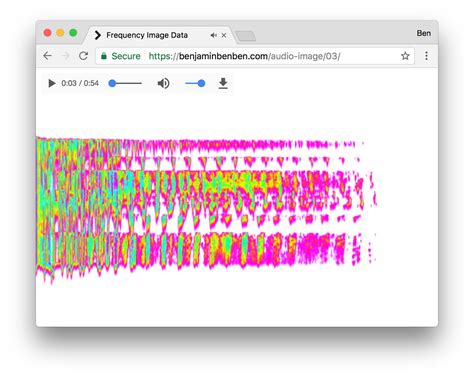Mute audio with the speaker icon
Image resolution: width=474 pixels, height=378 pixels.
[163, 83]
